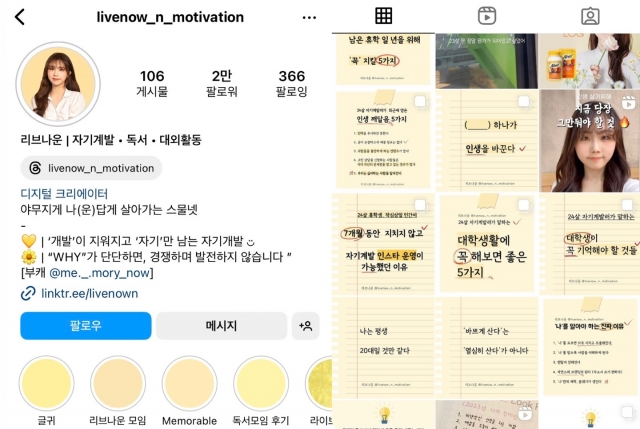
Task: Tap the add-person suggestion icon button
Action: (305, 326)
